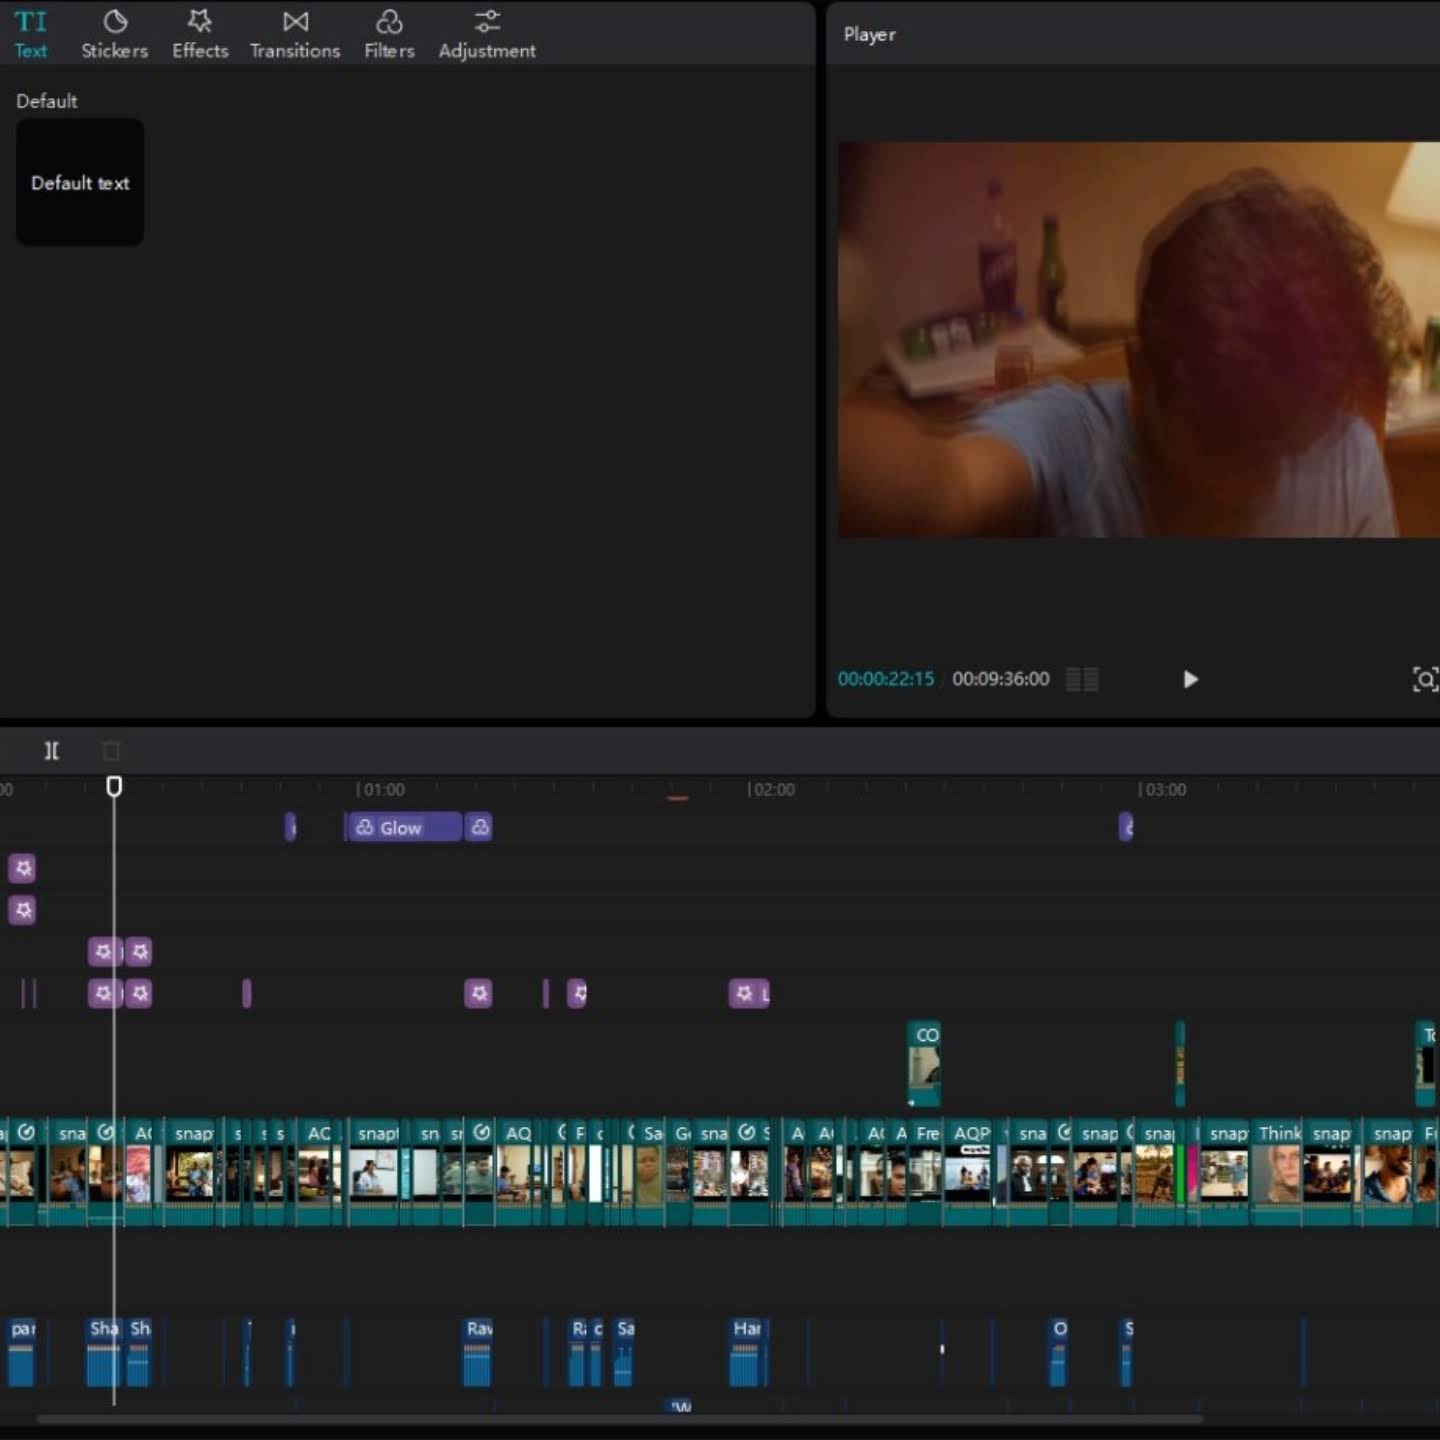
Task: Toggle the grid layout icon beside timecode
Action: [x=1082, y=679]
